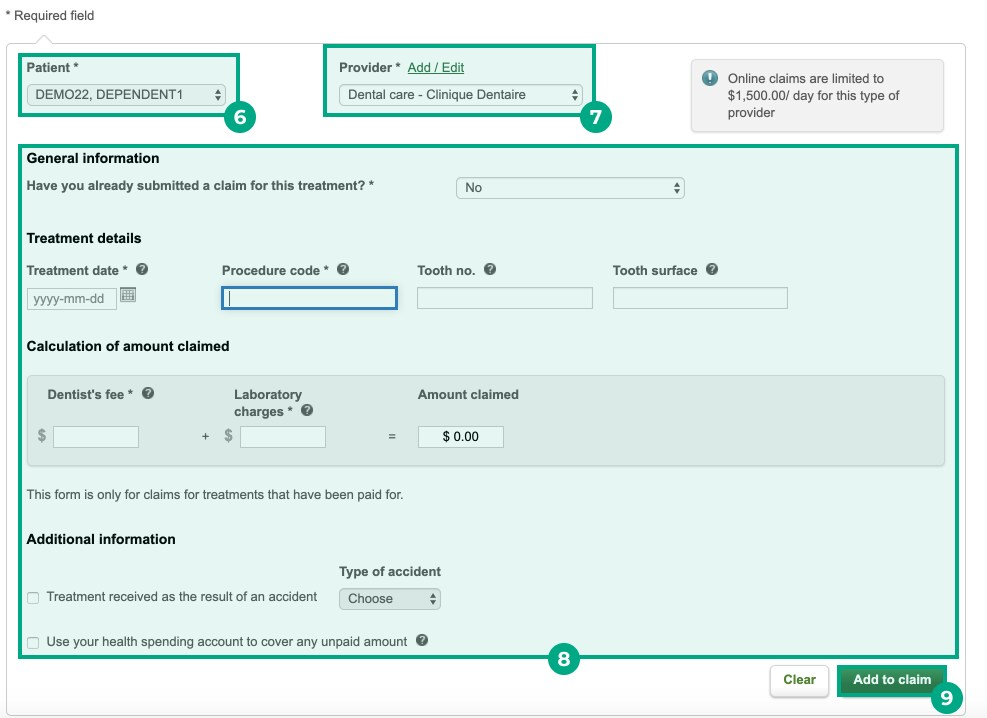This screenshot has width=987, height=718.
Task: Clear the form
Action: point(799,680)
